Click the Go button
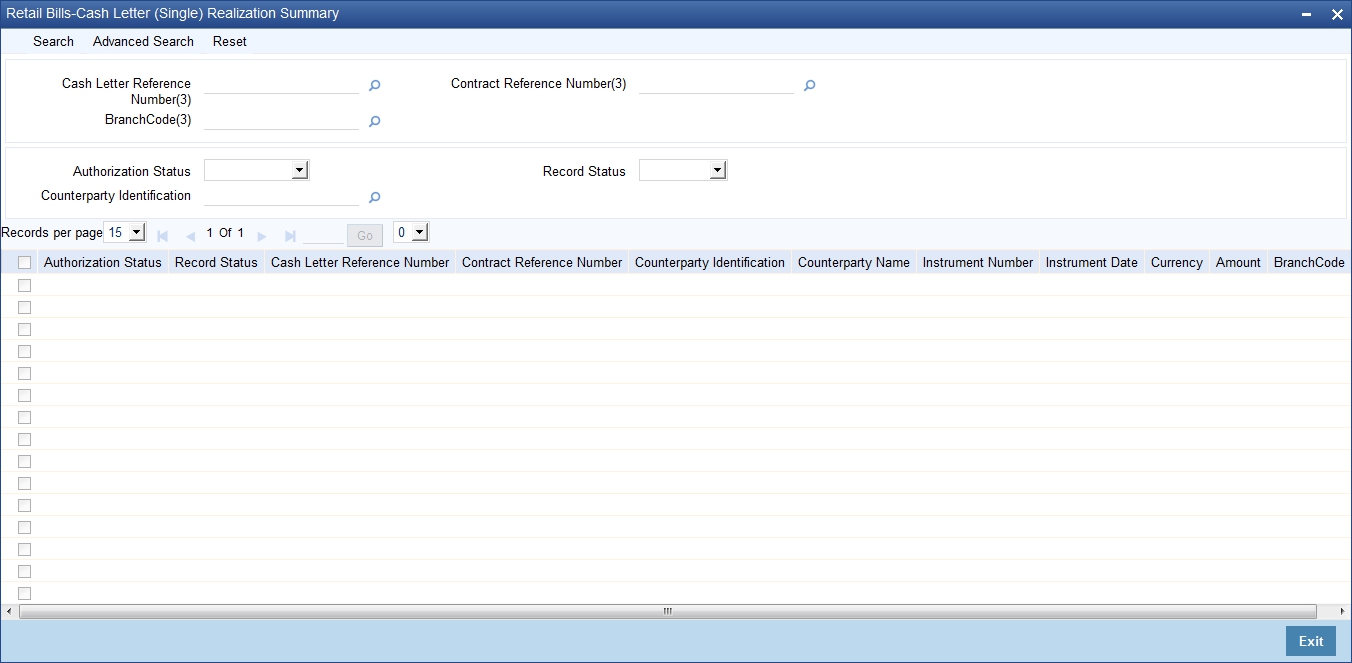This screenshot has width=1352, height=663. (365, 235)
